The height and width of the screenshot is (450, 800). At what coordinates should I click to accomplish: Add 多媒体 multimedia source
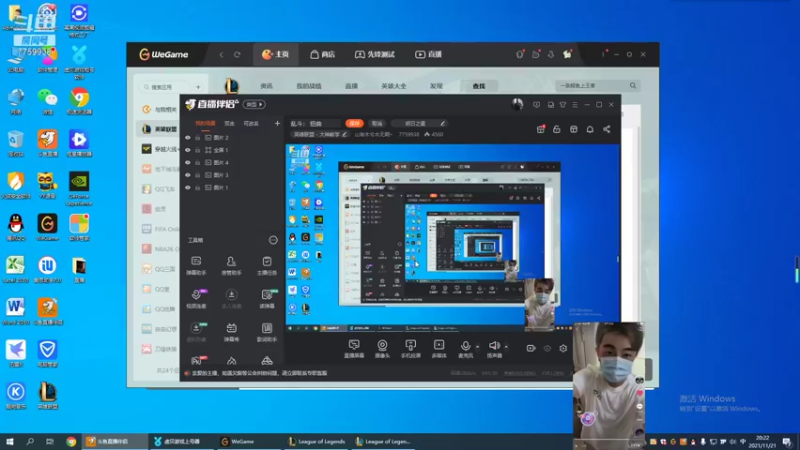[x=439, y=349]
